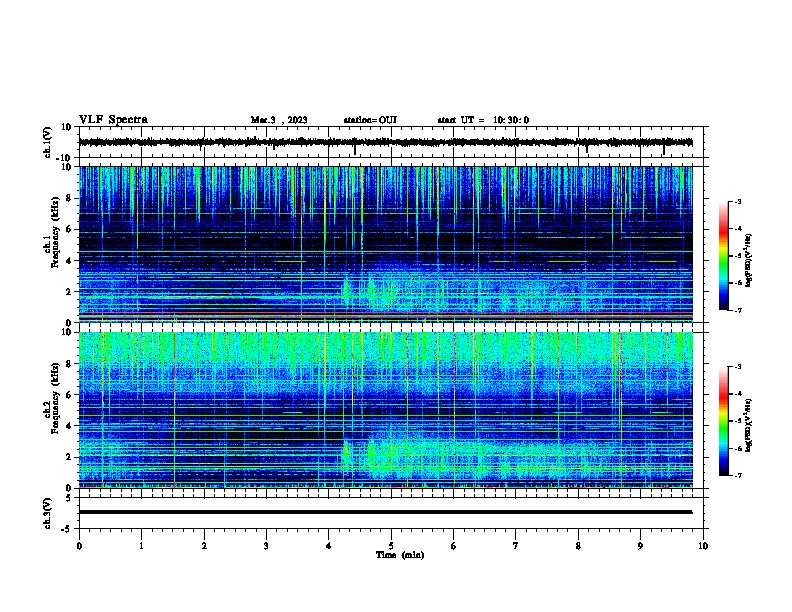Click time axis tick label "6"
This screenshot has width=792, height=612.
(x=454, y=546)
